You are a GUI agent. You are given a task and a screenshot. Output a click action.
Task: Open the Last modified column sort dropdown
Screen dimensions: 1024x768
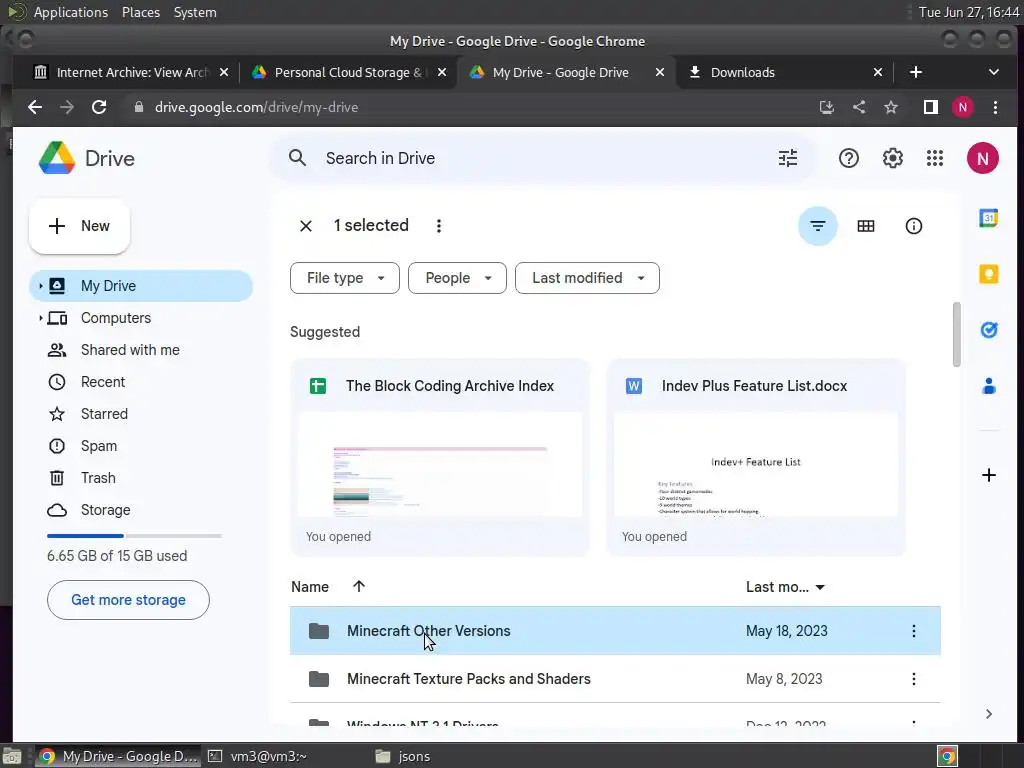click(x=820, y=587)
